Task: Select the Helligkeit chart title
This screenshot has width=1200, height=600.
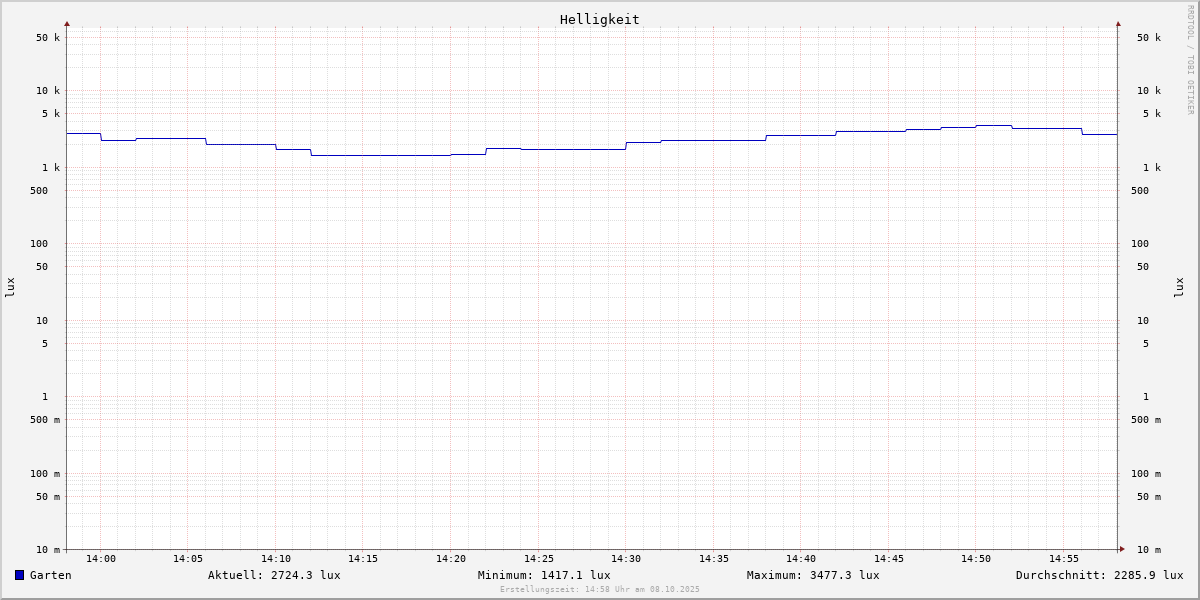Action: [599, 19]
